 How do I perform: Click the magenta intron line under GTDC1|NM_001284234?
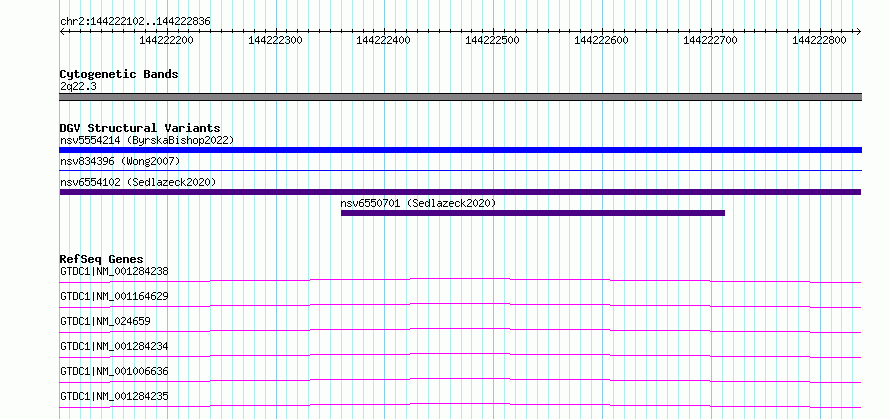460,353
